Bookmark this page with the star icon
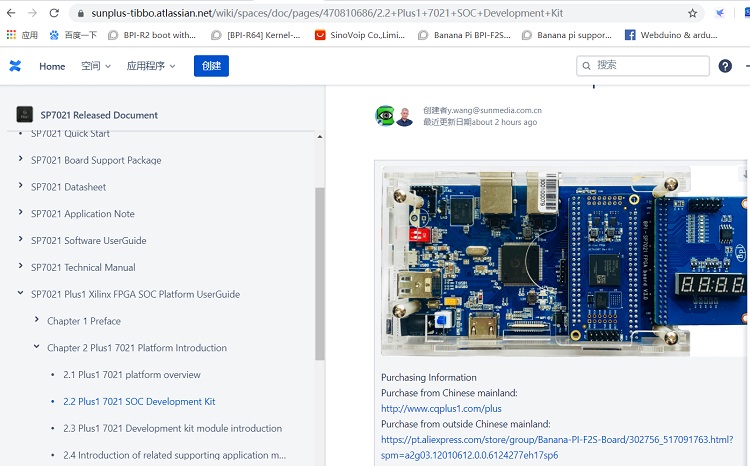 click(692, 13)
